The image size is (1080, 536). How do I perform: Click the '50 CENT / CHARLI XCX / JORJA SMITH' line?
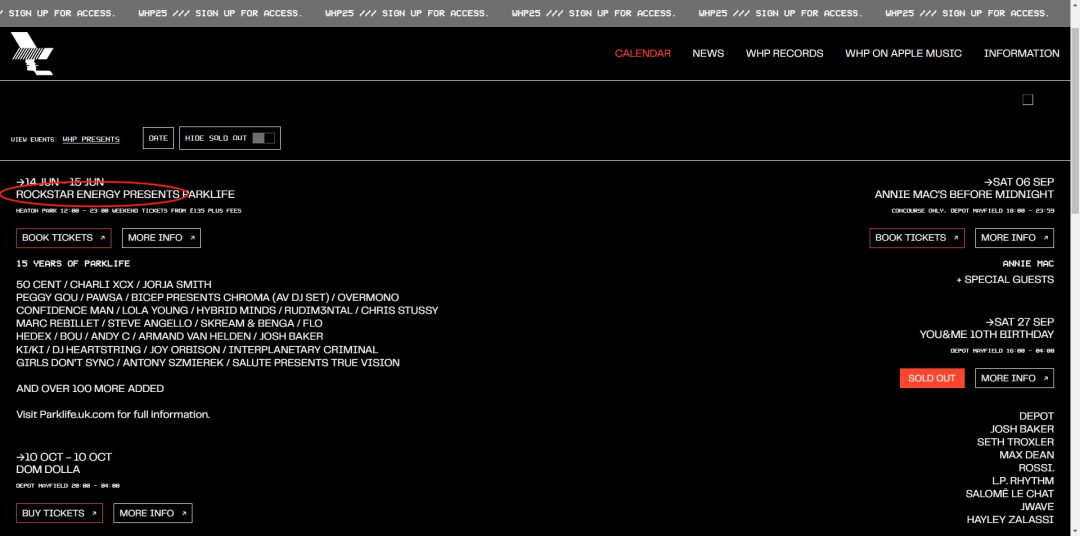(114, 285)
